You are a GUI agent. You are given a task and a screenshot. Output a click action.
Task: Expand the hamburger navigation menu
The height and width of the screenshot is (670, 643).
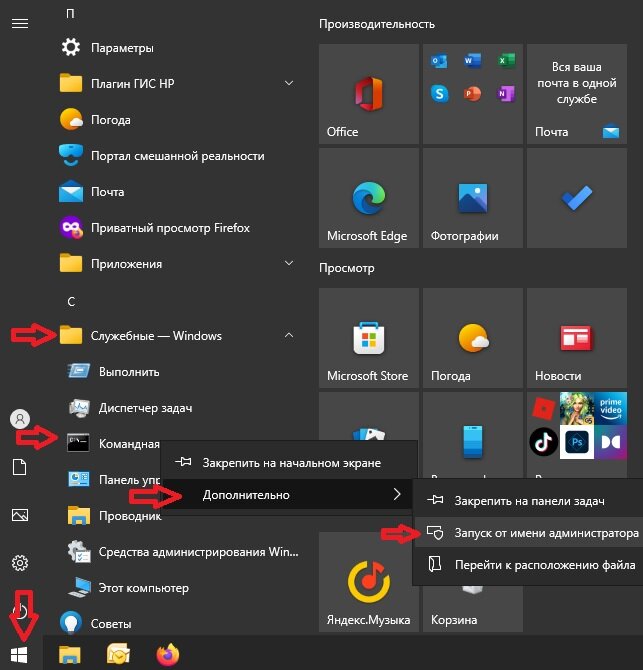(x=20, y=24)
